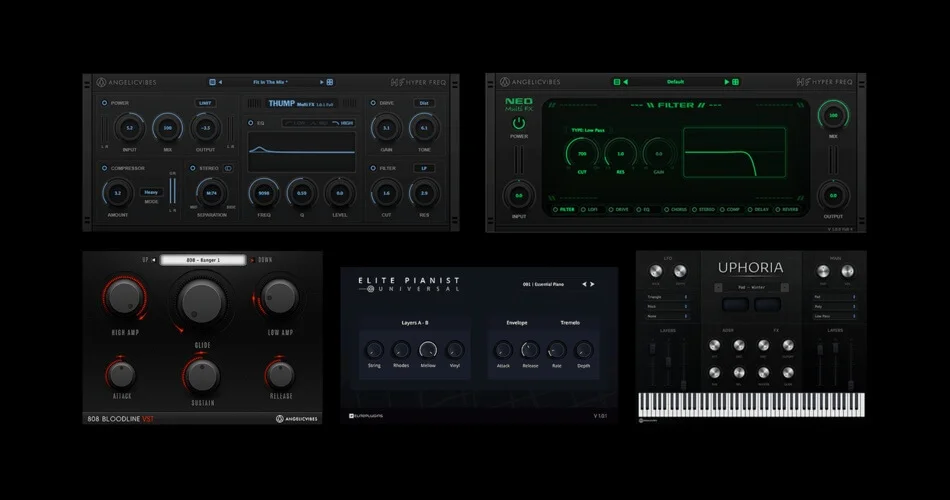Image resolution: width=950 pixels, height=500 pixels.
Task: Click left preset button in Uphoria
Action: tap(719, 287)
